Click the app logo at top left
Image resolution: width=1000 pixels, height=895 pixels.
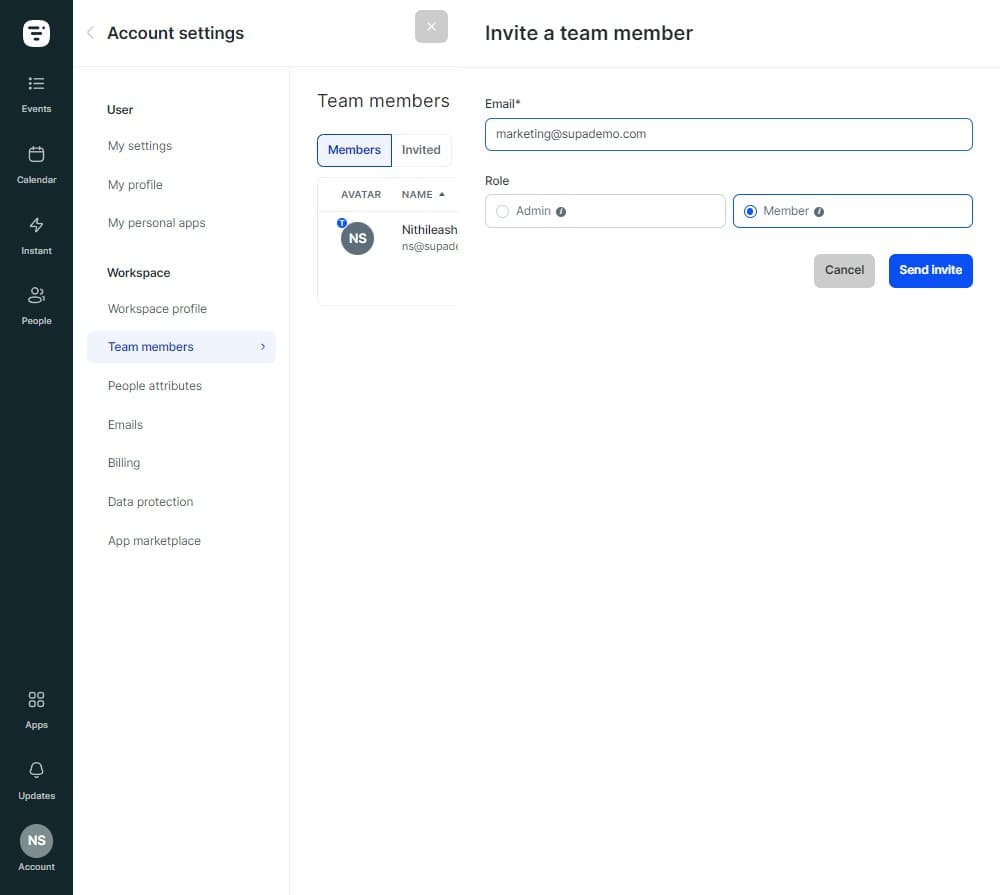click(x=36, y=32)
